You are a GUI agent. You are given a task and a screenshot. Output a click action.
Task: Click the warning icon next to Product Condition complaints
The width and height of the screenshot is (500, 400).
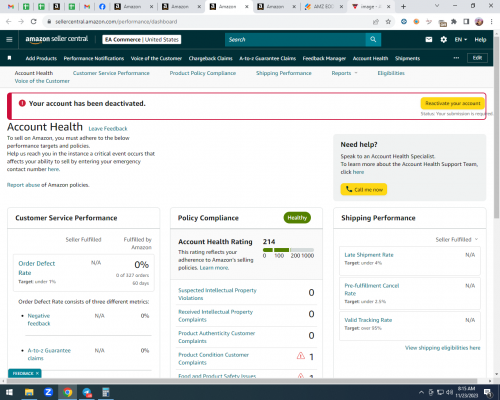pyautogui.click(x=301, y=356)
